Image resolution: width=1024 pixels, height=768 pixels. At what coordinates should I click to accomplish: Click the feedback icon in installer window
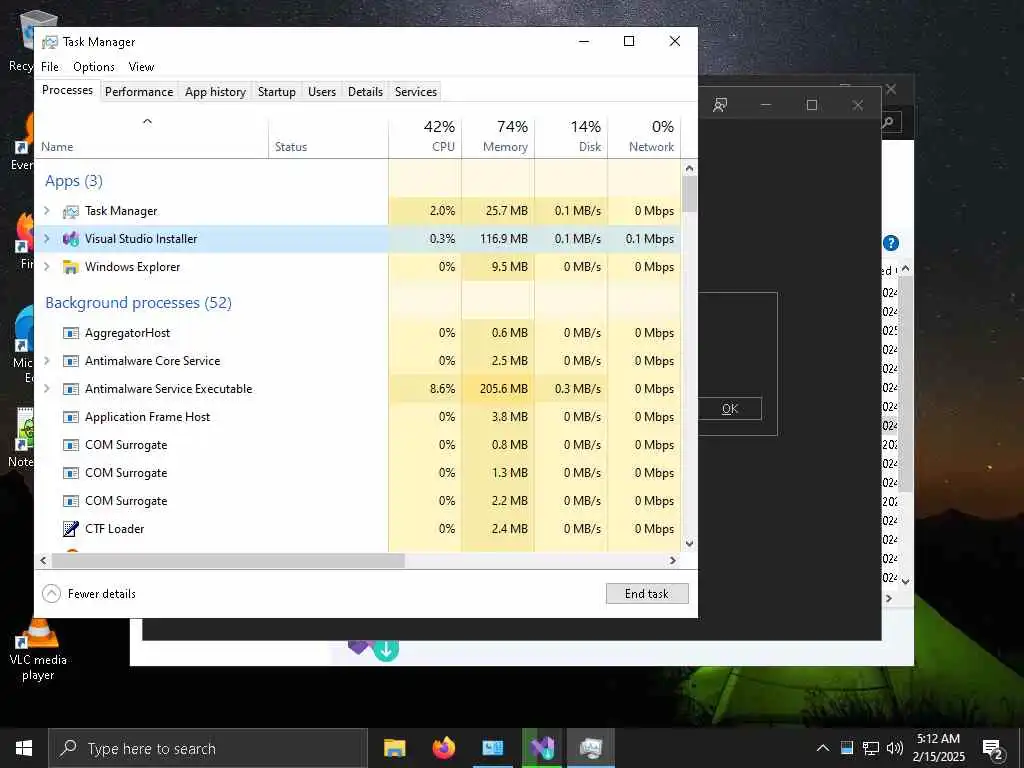[720, 105]
